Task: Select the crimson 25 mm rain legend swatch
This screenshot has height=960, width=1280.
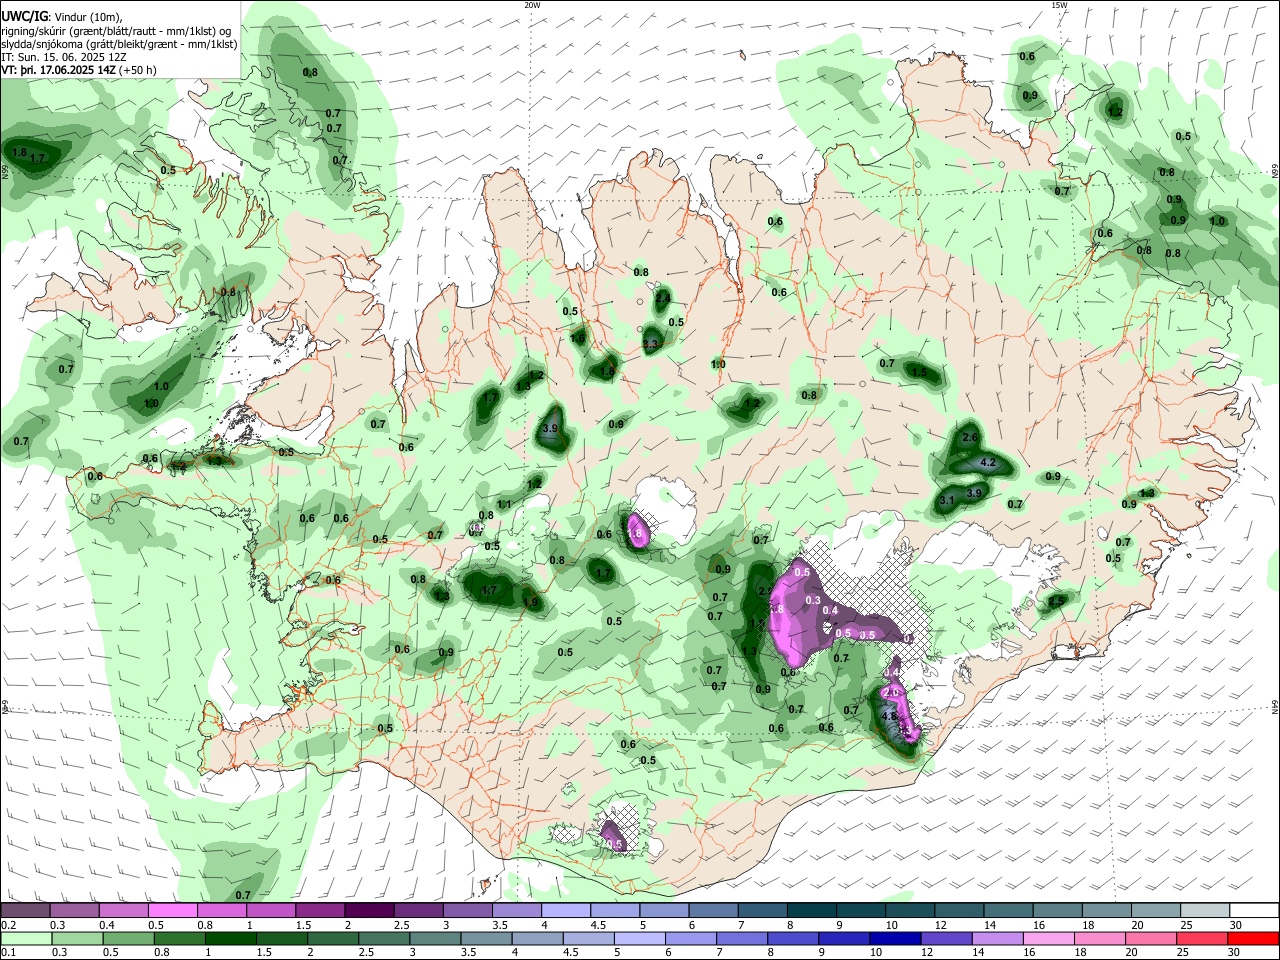Action: (x=1201, y=938)
